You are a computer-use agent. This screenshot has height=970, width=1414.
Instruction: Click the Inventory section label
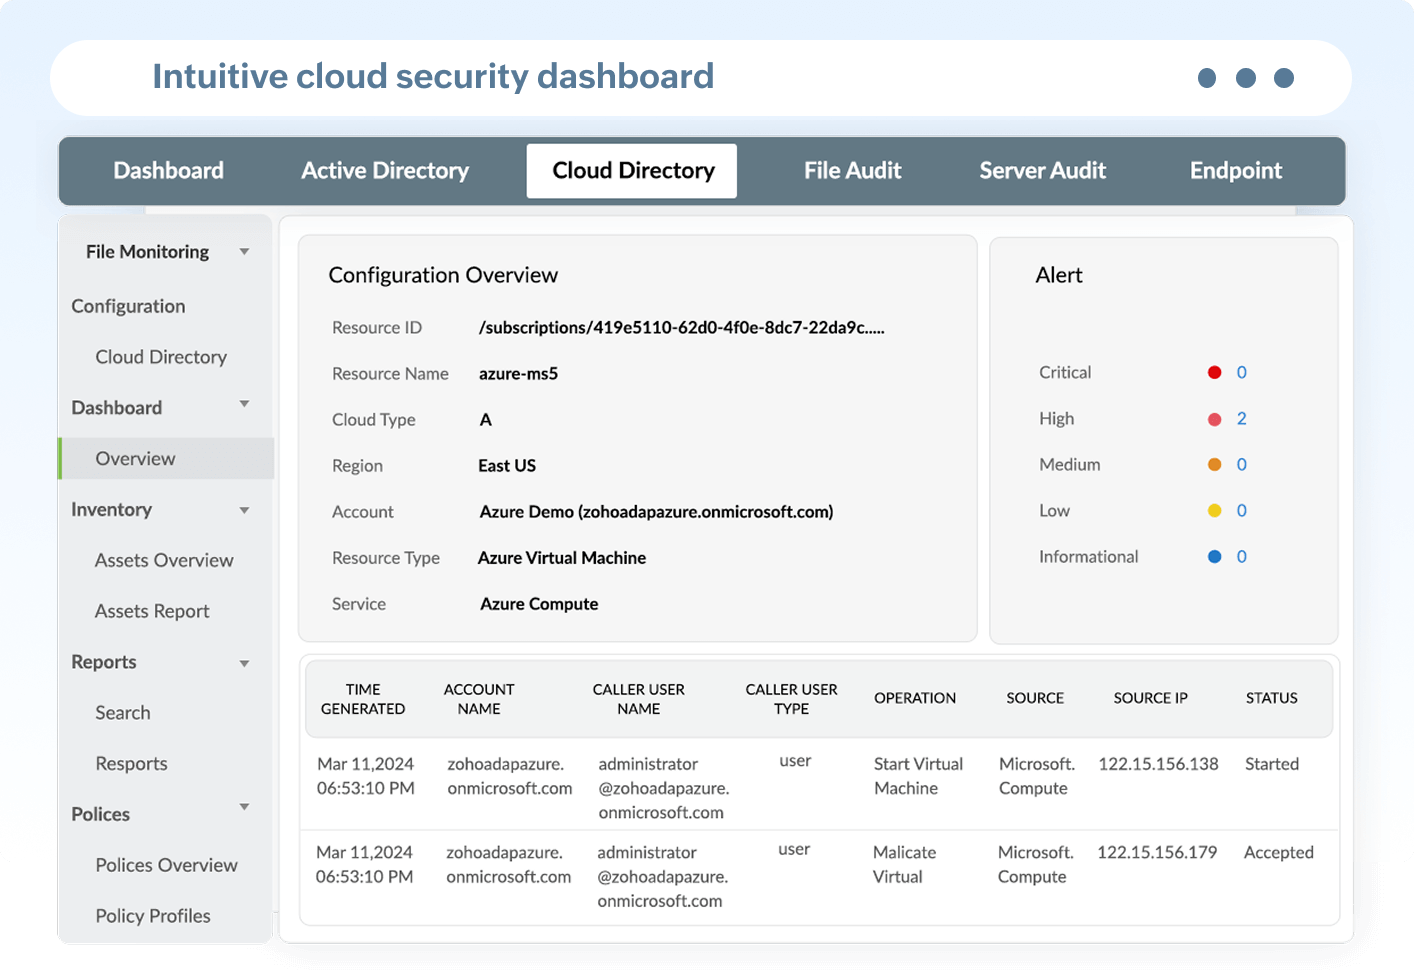[111, 510]
